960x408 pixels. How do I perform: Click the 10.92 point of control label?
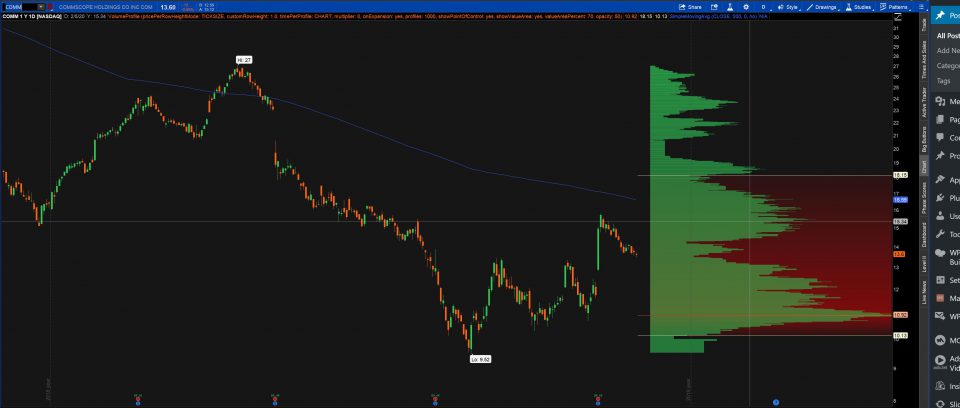(x=901, y=315)
